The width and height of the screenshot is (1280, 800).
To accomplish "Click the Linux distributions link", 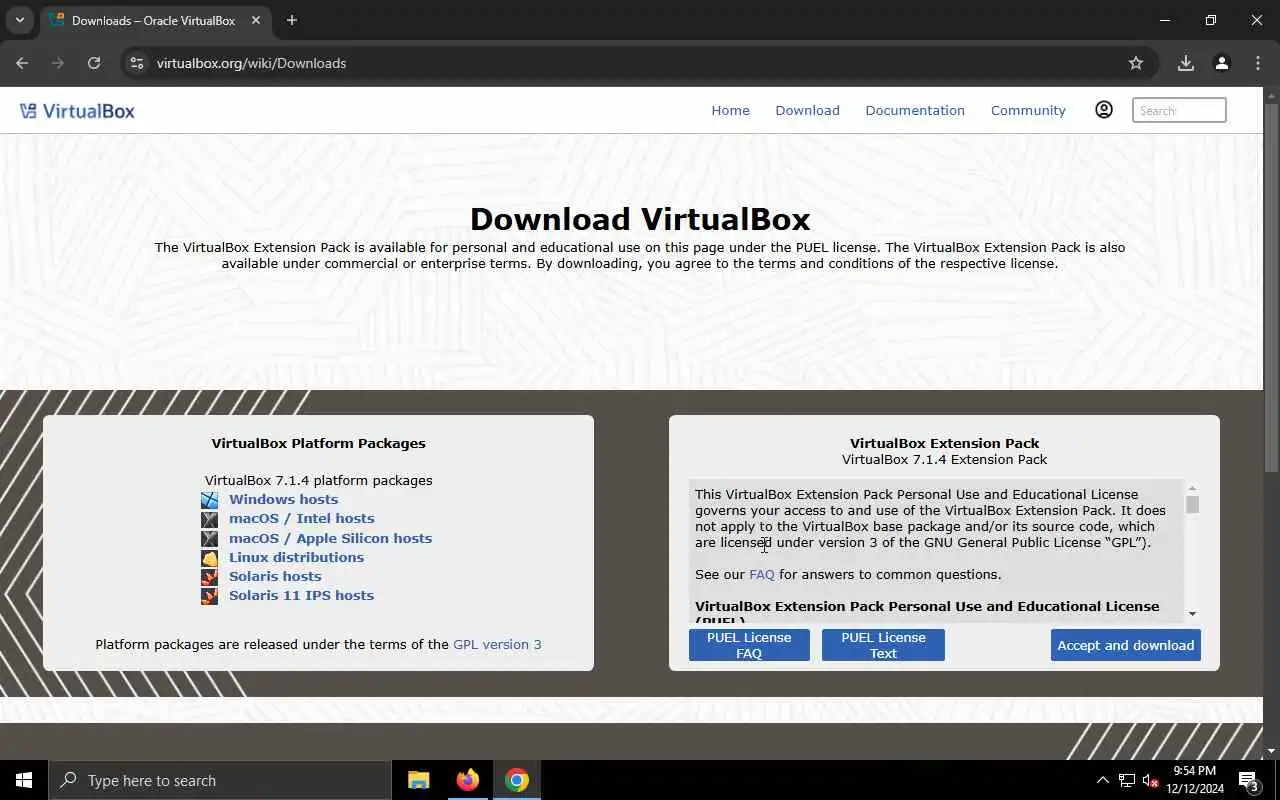I will pos(296,557).
